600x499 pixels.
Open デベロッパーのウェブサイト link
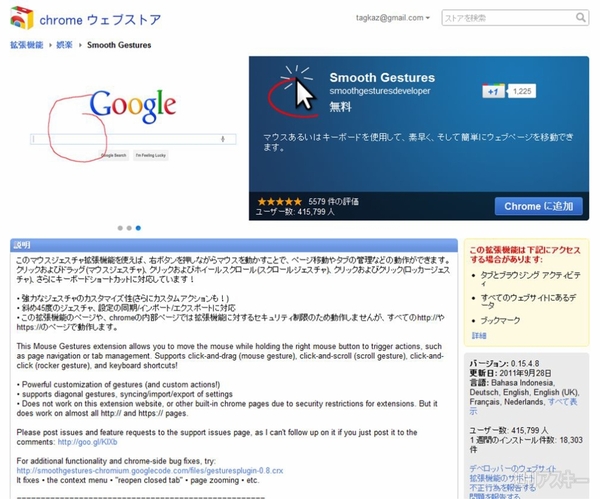click(513, 469)
